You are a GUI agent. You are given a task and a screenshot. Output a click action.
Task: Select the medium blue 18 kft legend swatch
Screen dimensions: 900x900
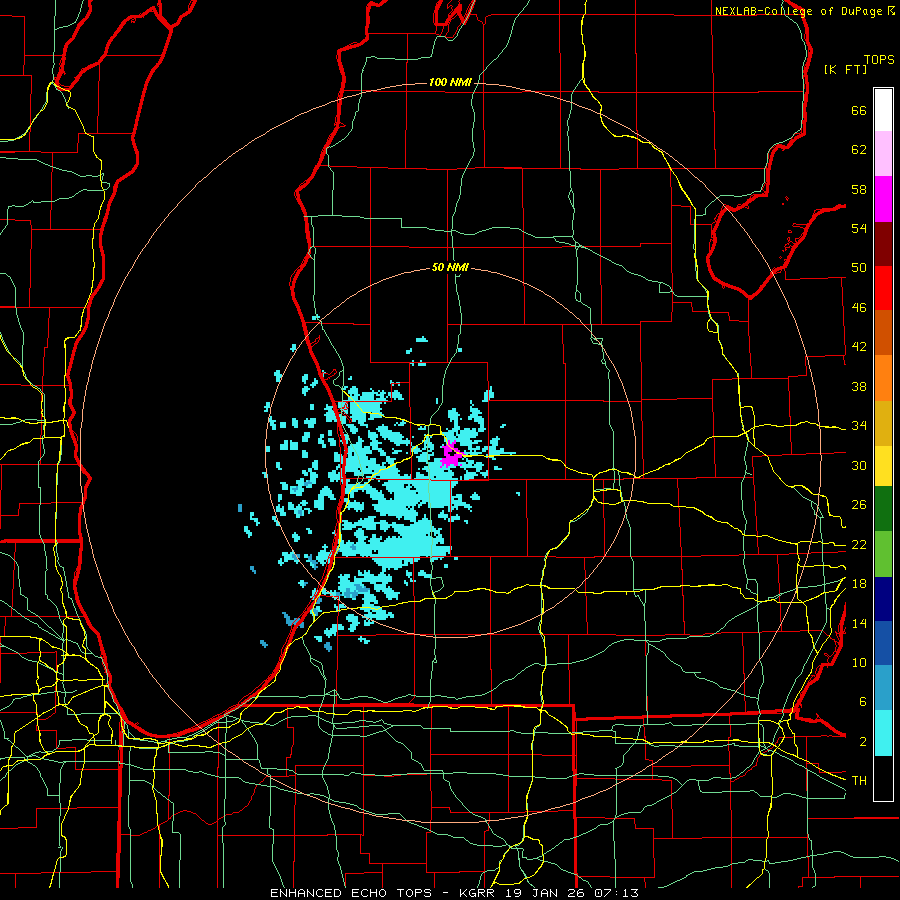(x=883, y=643)
